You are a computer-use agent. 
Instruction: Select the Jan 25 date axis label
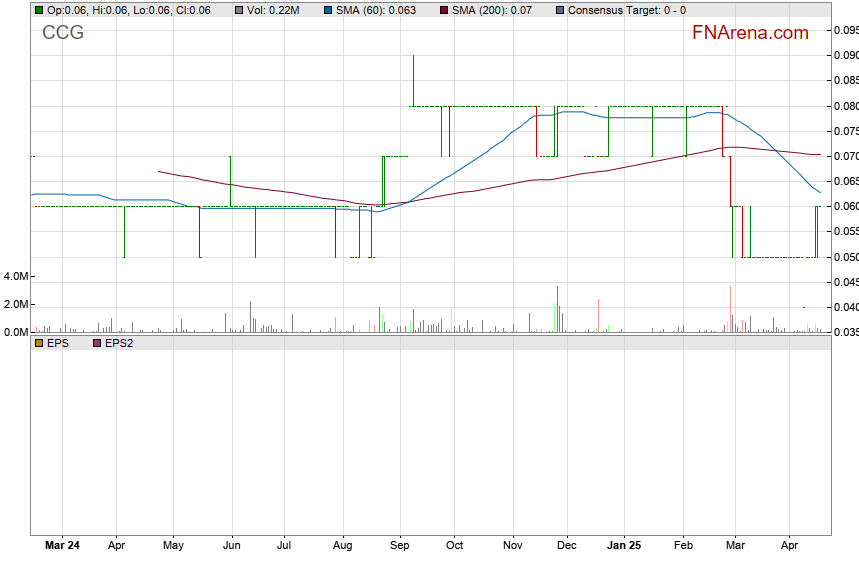tap(625, 547)
